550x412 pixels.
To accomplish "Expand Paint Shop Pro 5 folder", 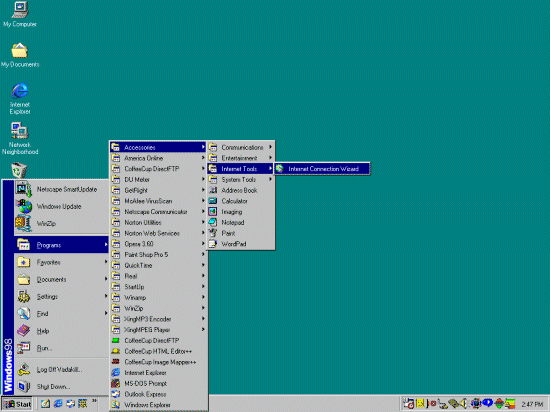I will pos(158,255).
